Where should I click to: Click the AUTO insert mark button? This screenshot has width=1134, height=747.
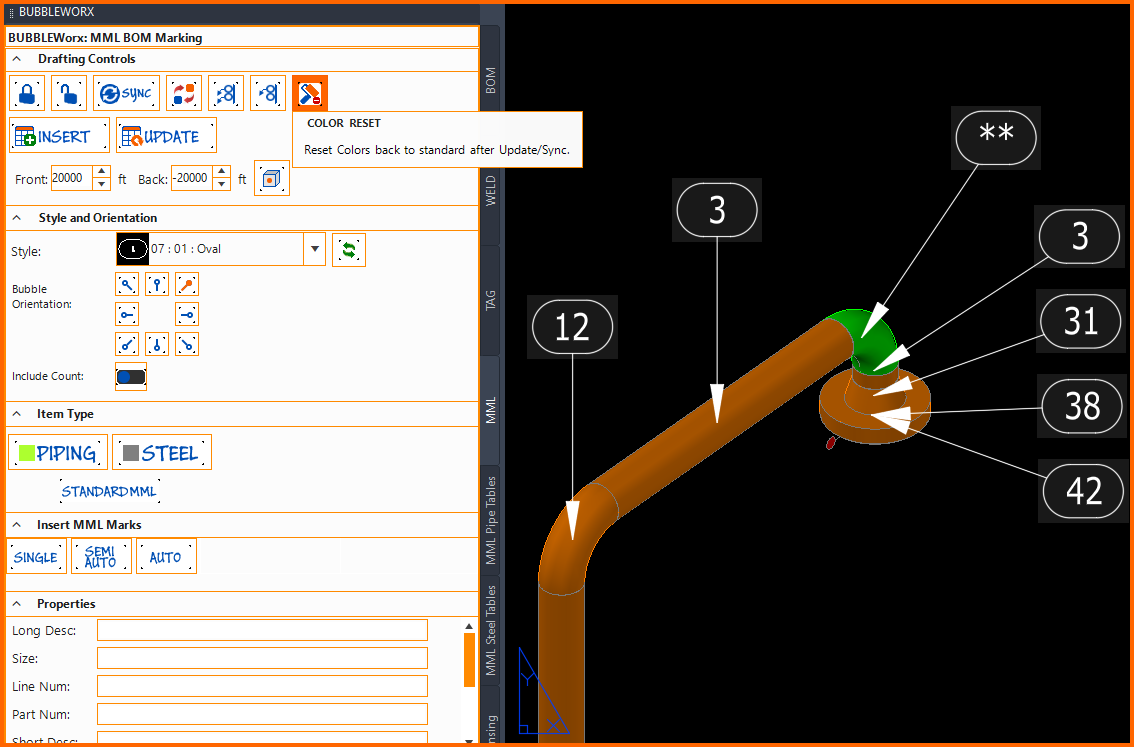click(166, 557)
